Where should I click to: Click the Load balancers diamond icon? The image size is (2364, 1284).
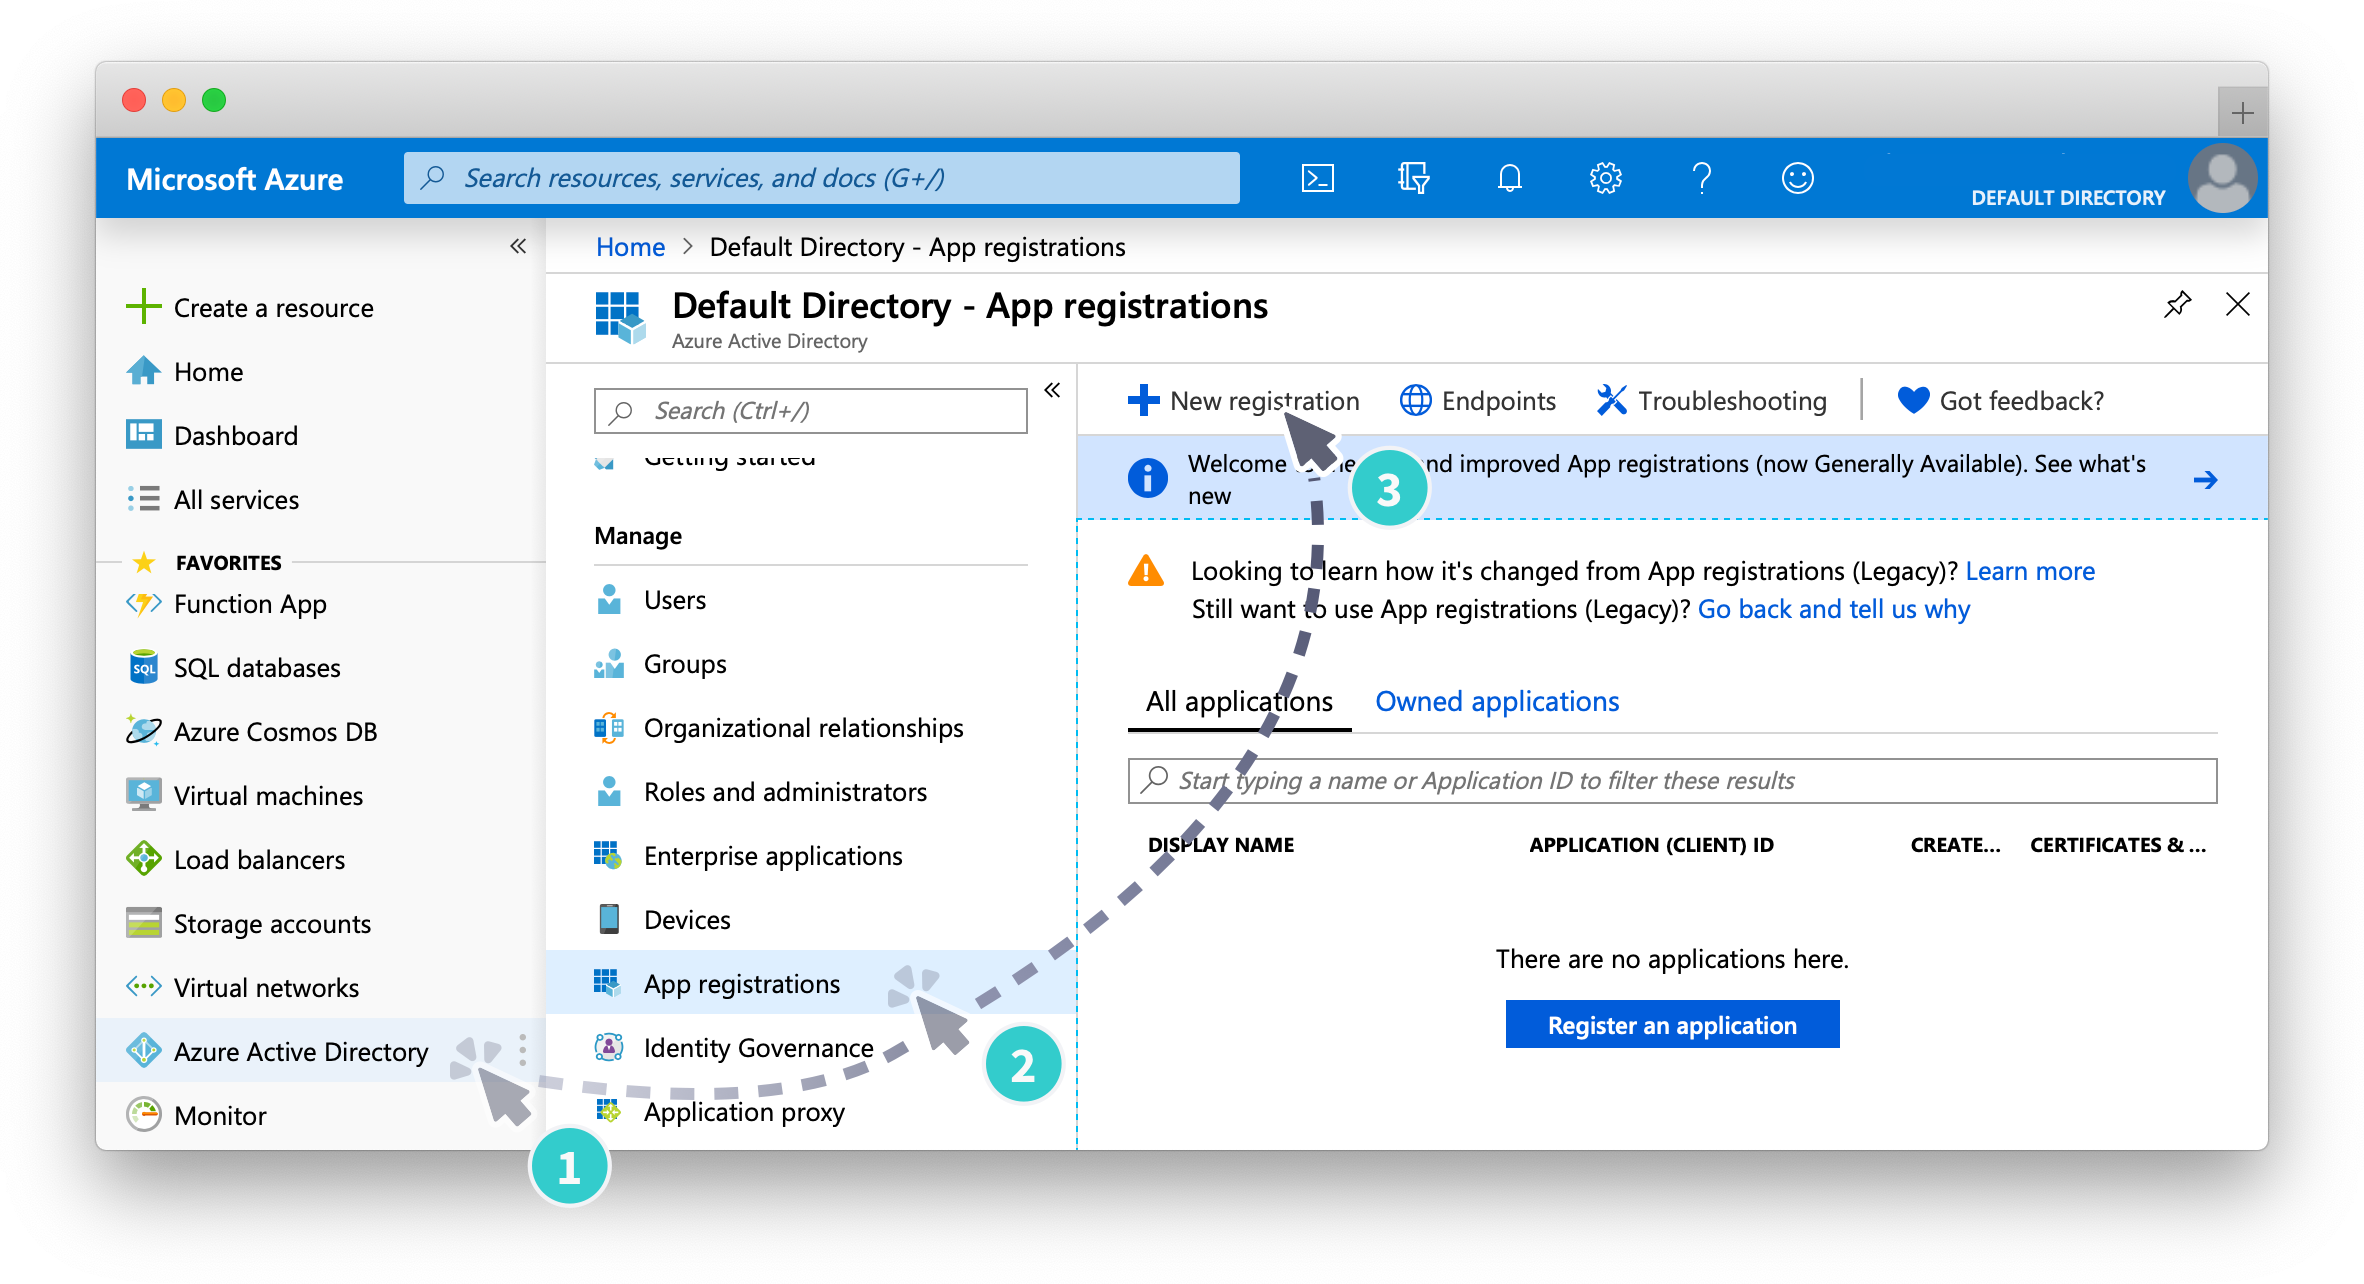143,858
